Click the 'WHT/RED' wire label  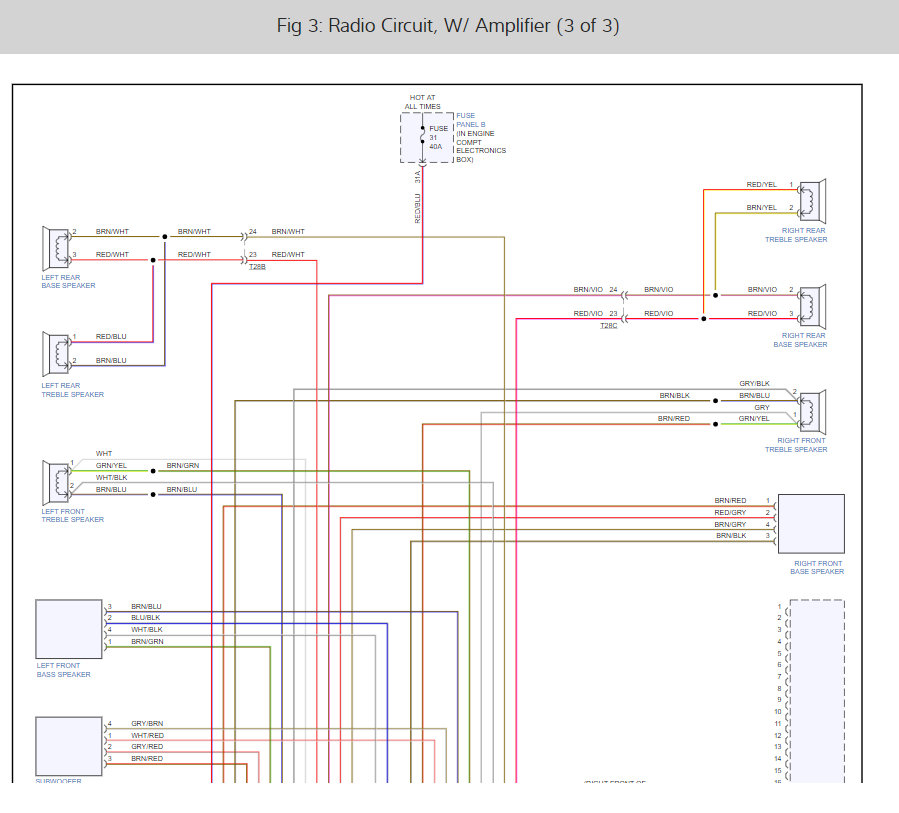[147, 736]
